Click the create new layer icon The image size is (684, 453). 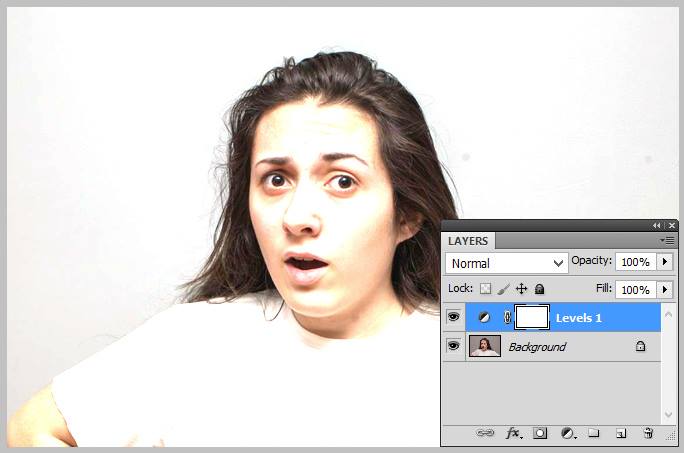coord(621,433)
